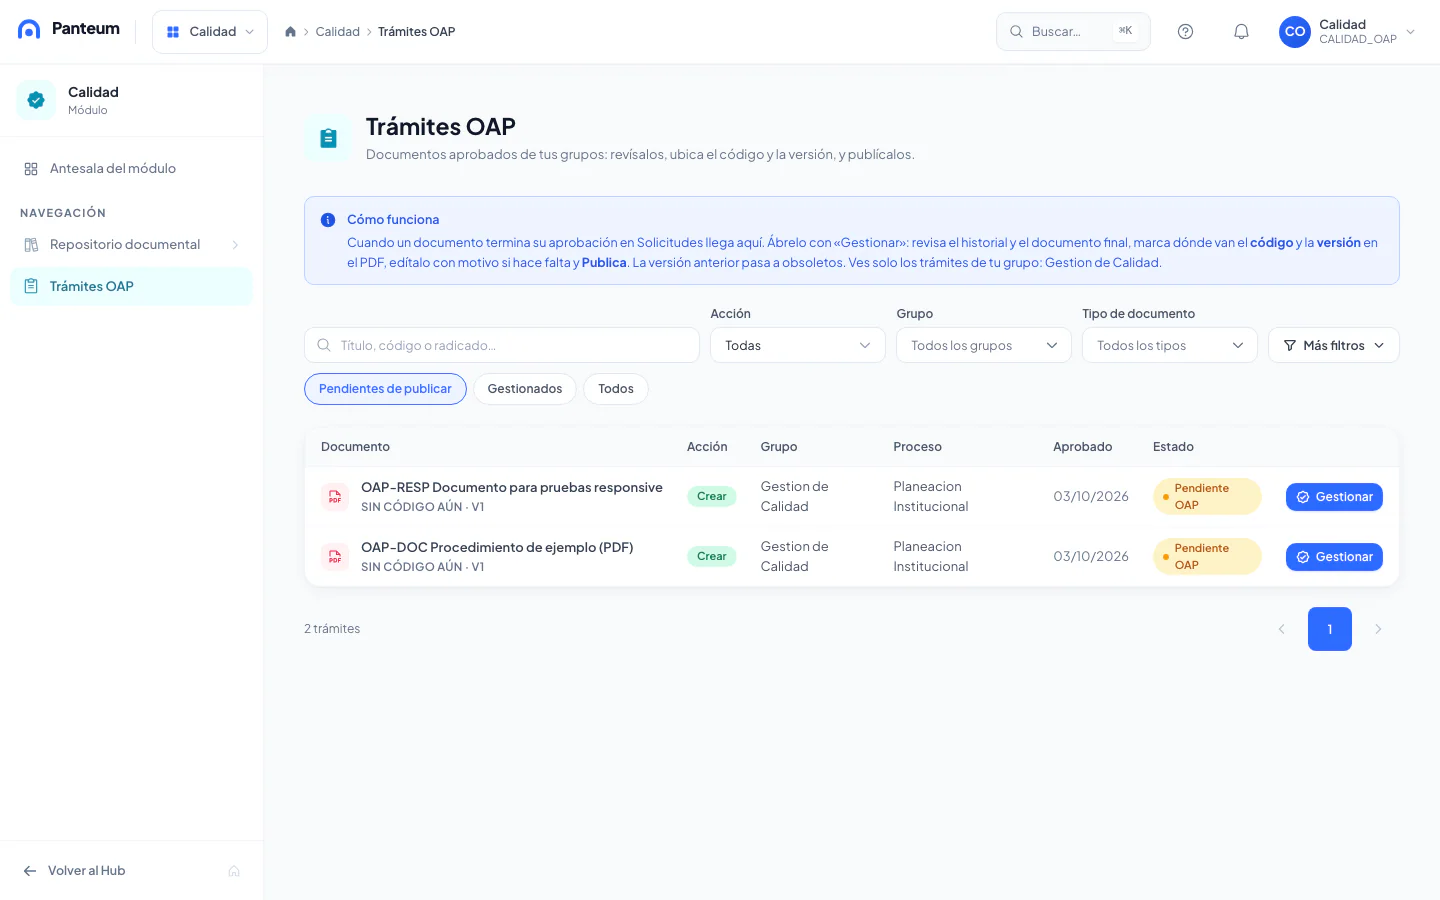1440x900 pixels.
Task: Open the Grupo filter dropdown
Action: coord(984,345)
